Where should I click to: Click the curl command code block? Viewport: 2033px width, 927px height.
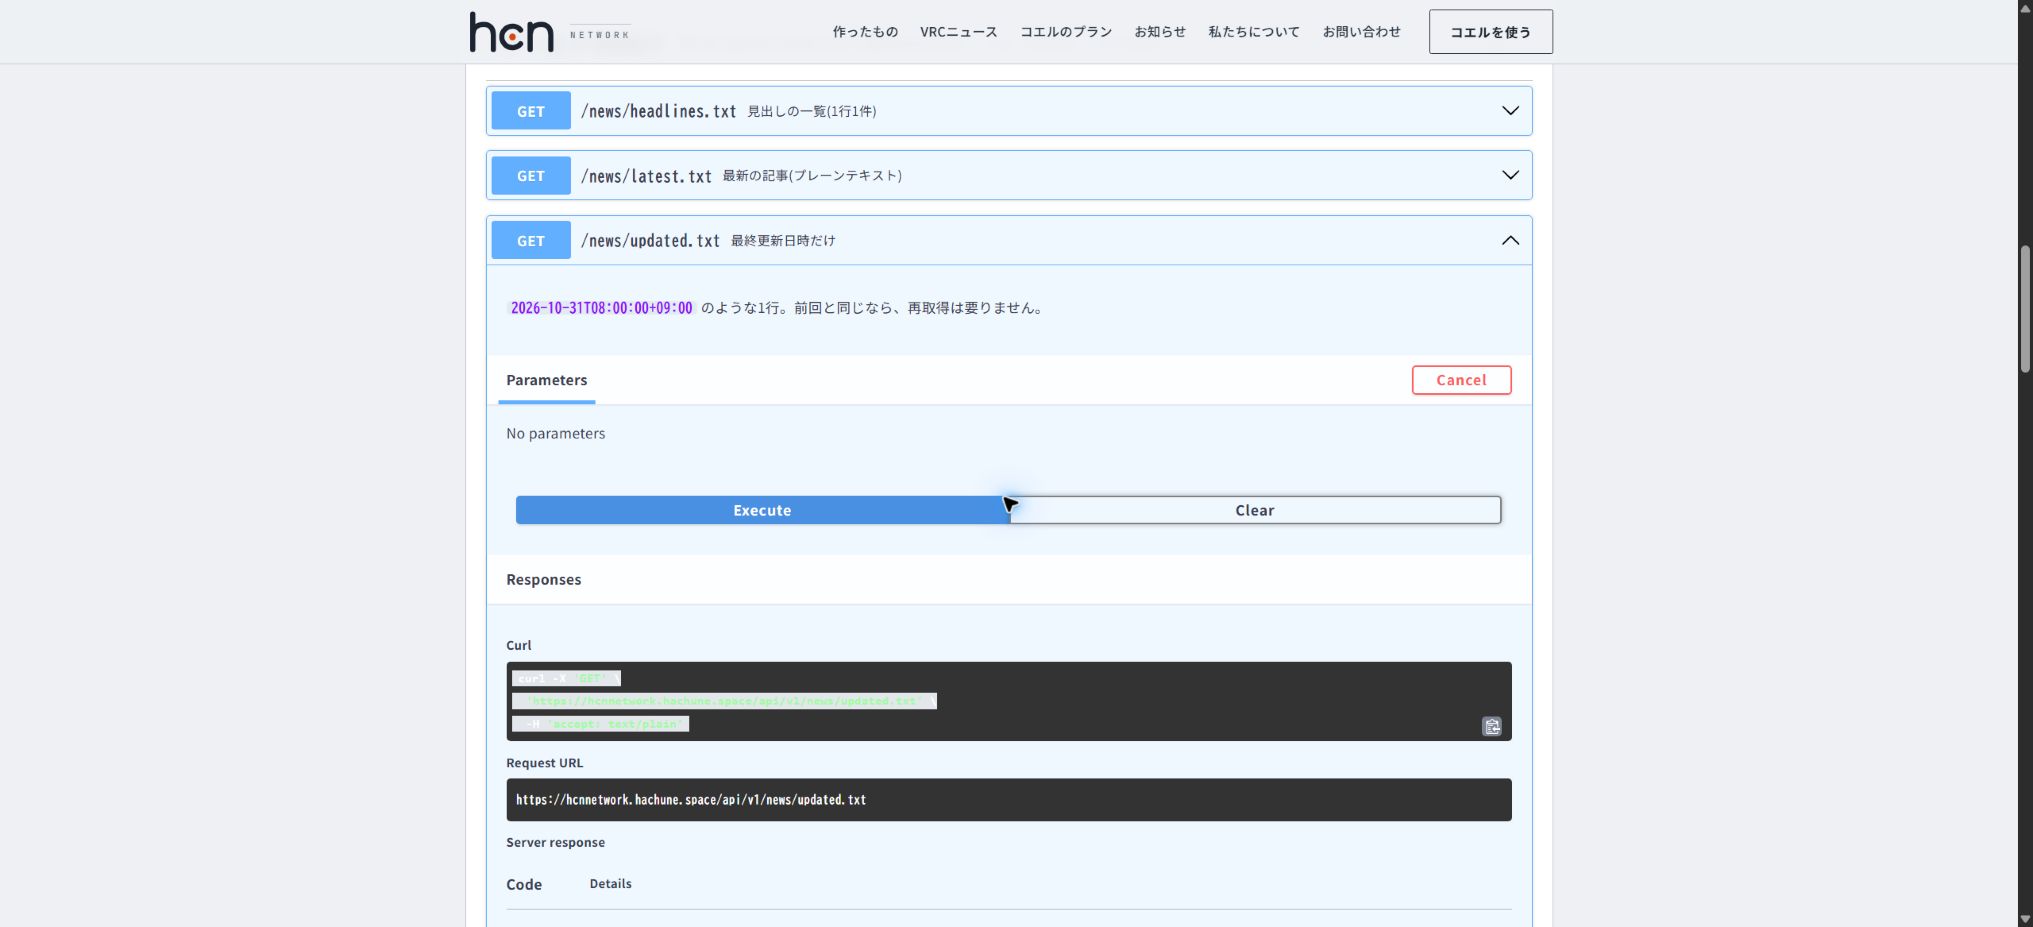[1008, 701]
